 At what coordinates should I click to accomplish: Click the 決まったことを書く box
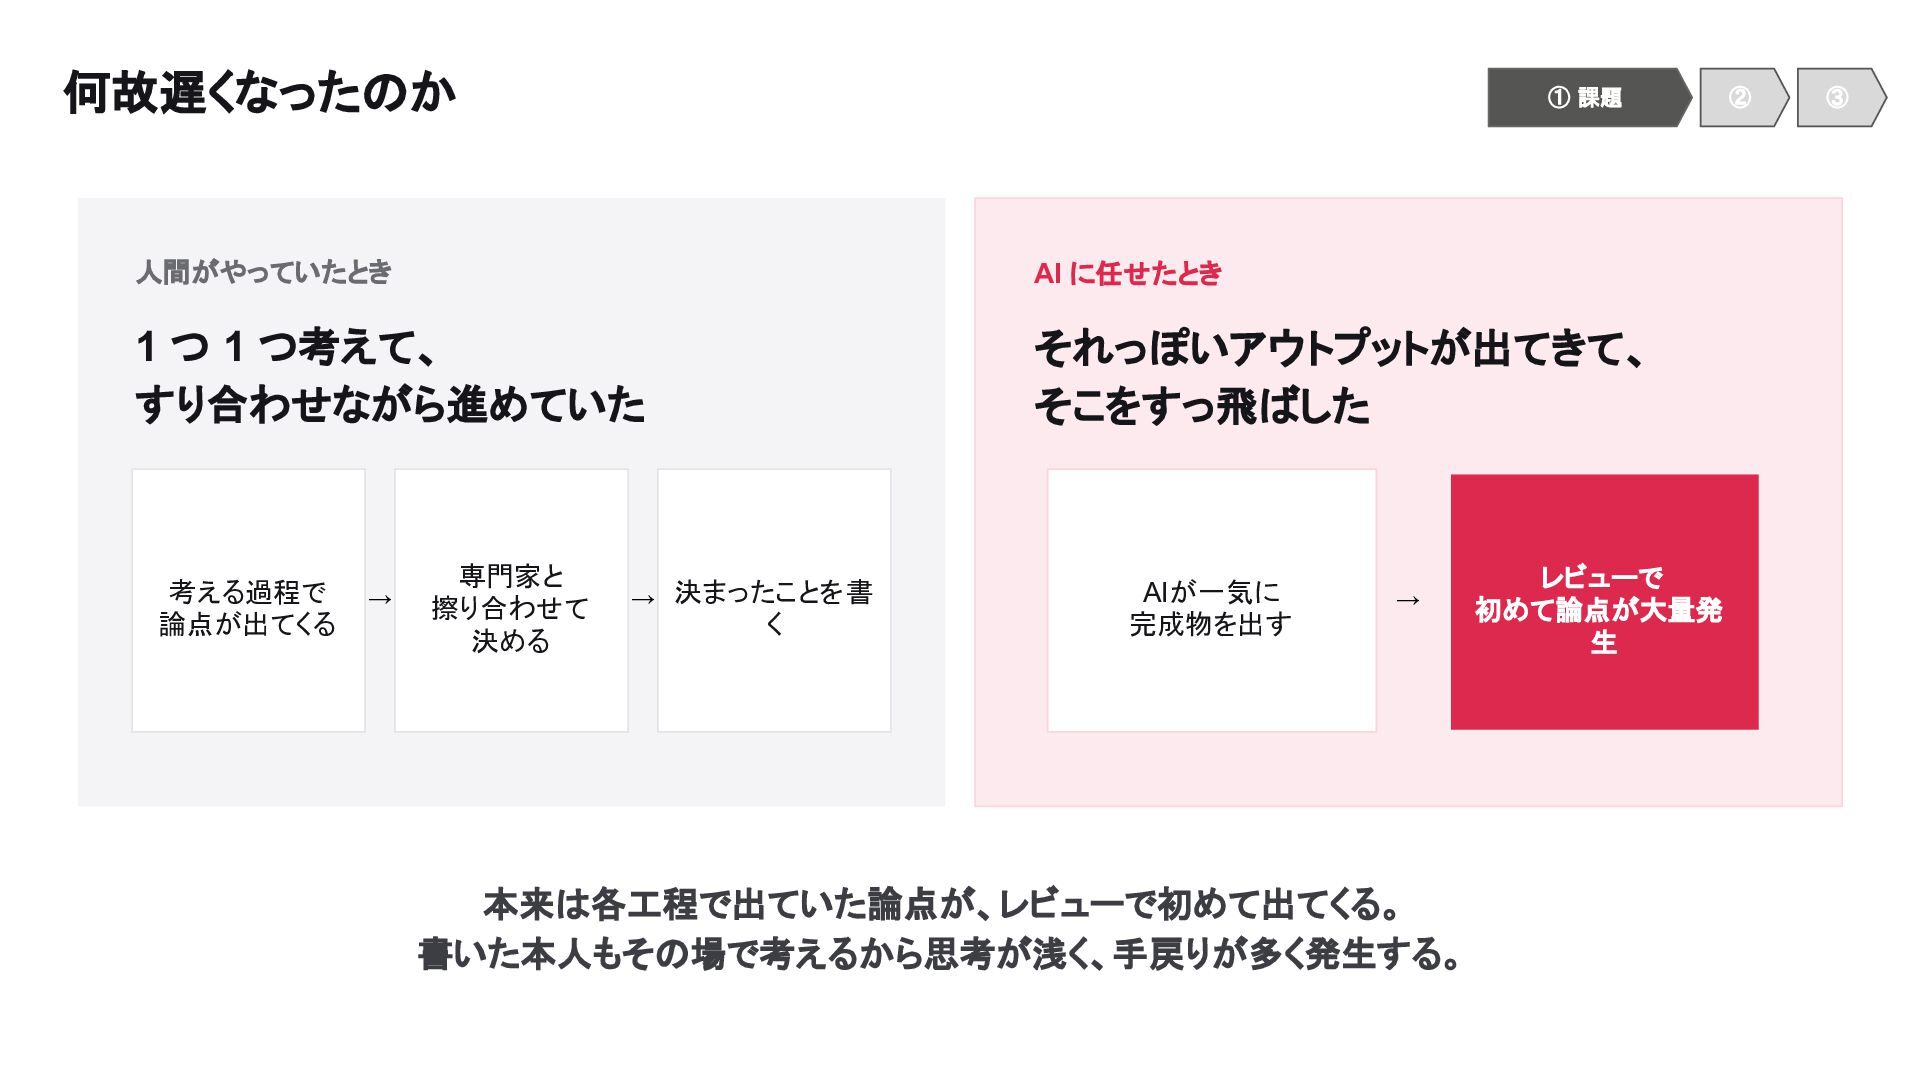pos(774,600)
